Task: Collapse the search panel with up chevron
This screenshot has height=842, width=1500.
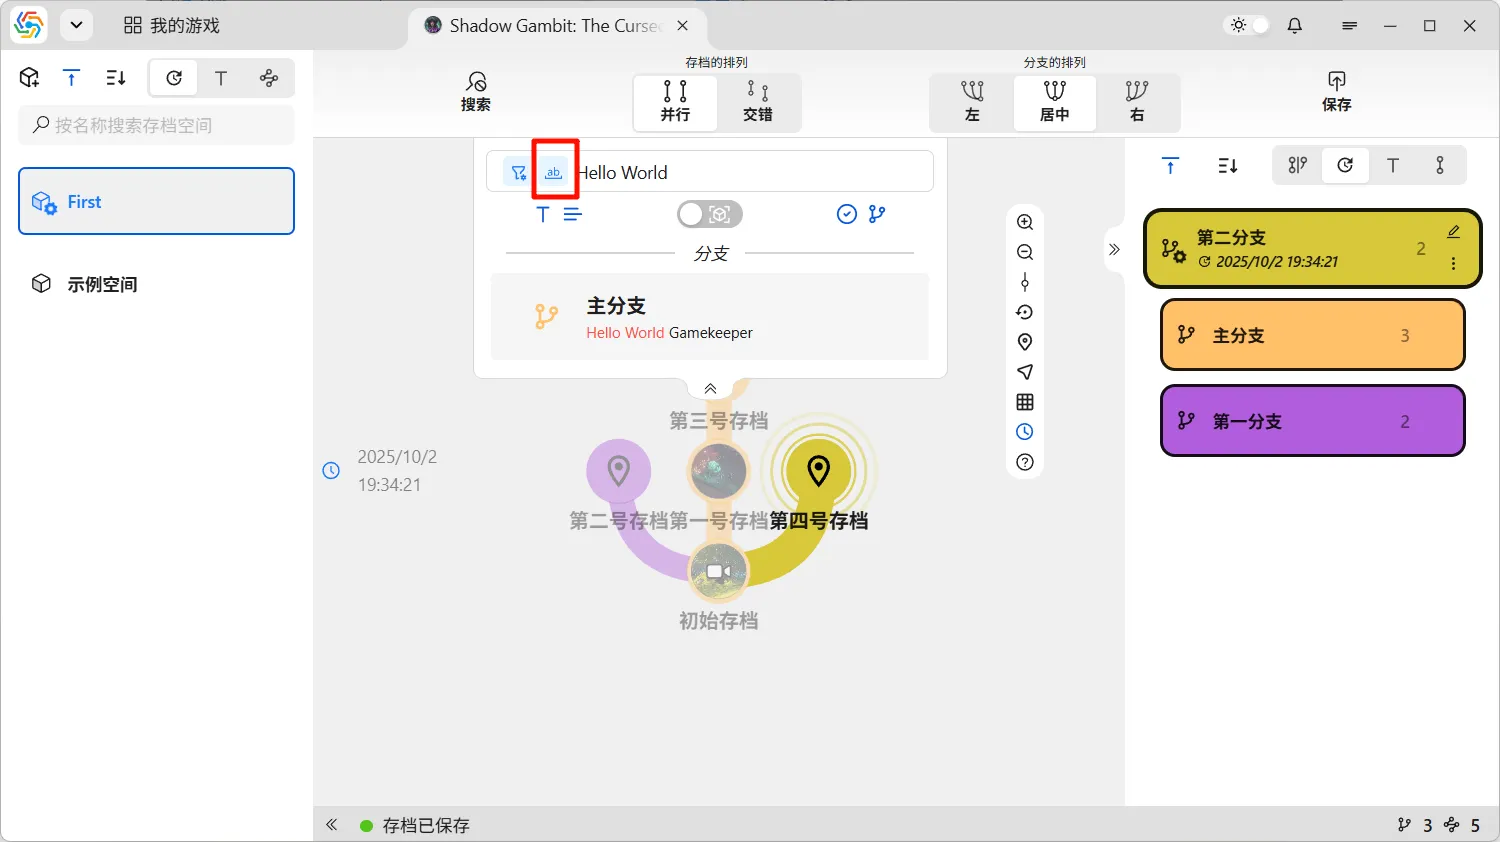Action: pos(710,389)
